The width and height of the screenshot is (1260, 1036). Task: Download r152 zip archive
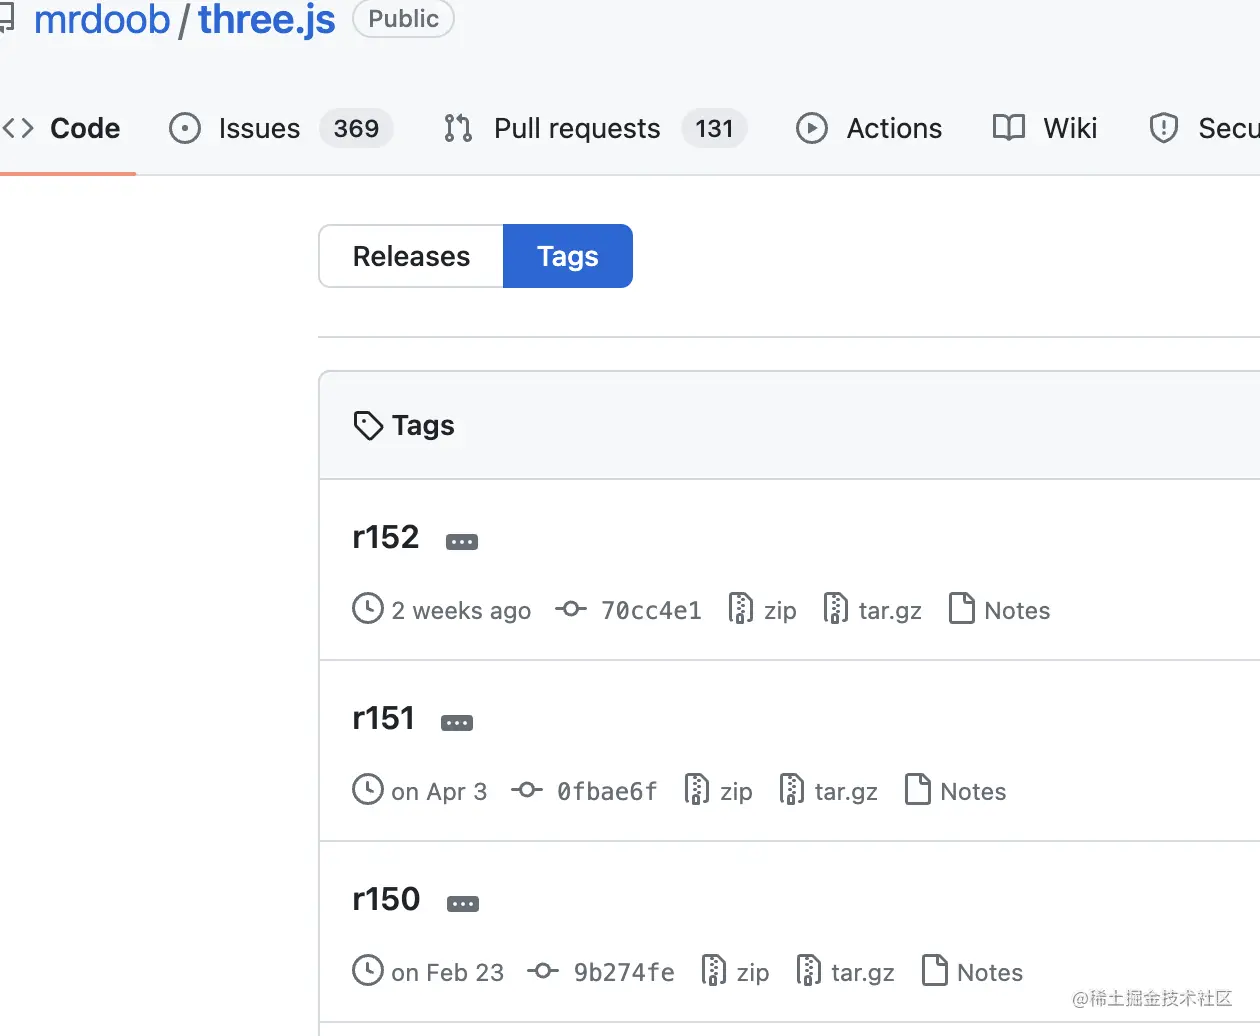click(780, 611)
